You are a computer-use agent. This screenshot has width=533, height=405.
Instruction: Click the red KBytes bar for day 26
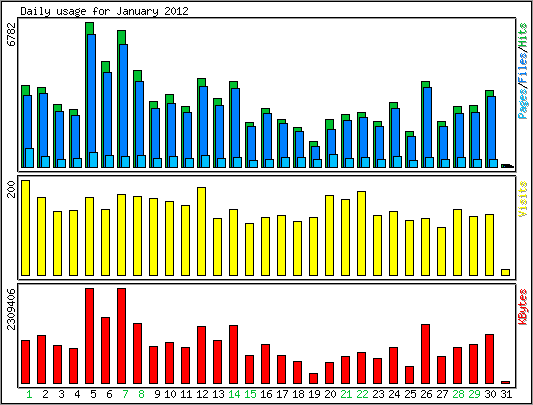coord(426,354)
